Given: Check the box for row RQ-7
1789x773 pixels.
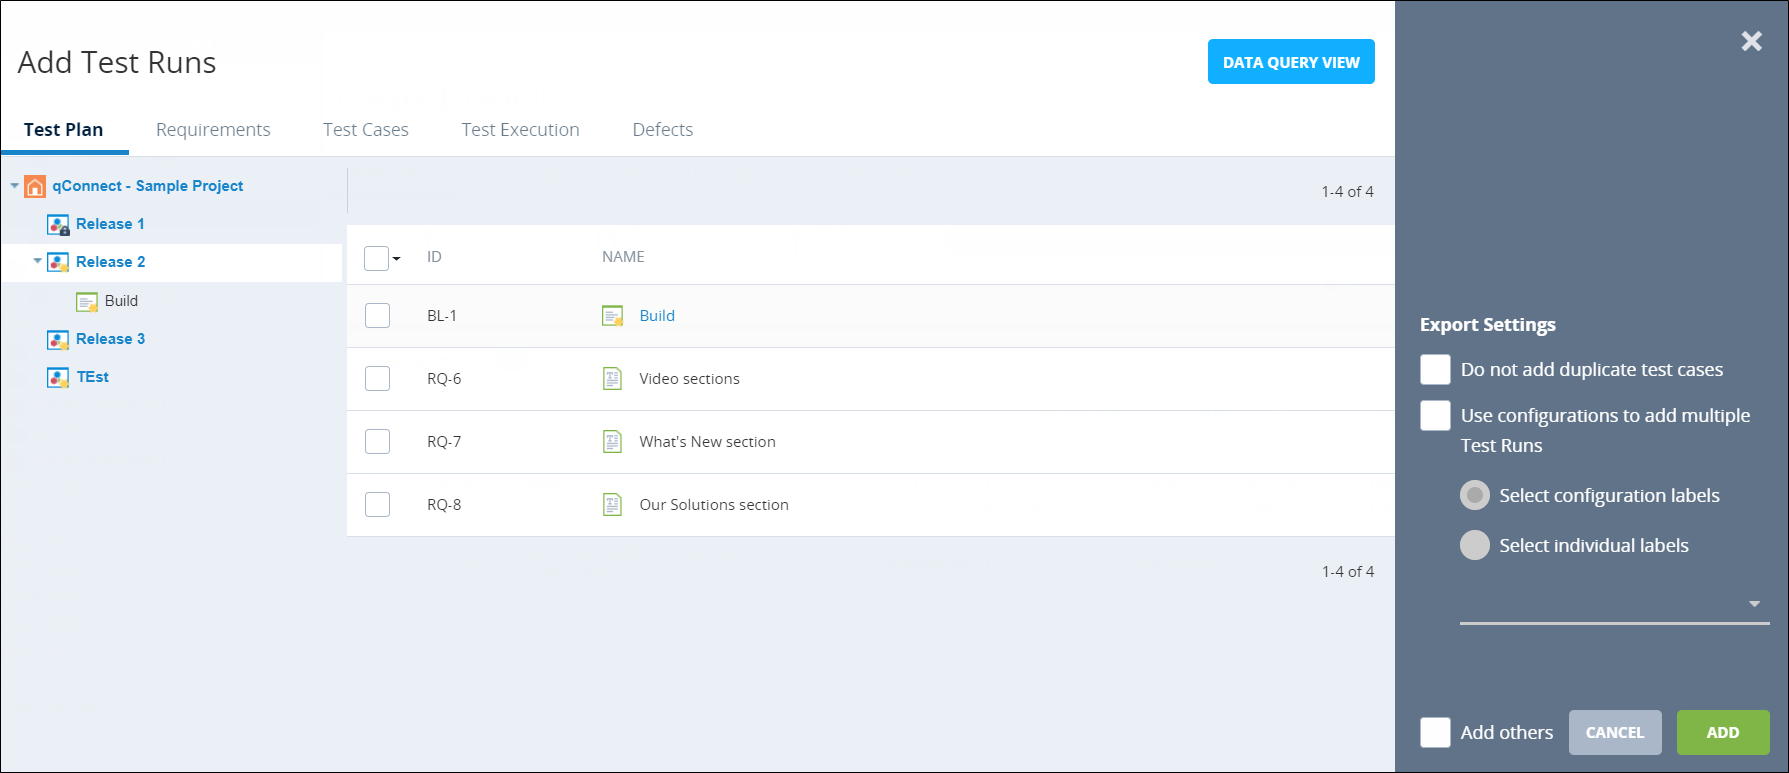Looking at the screenshot, I should point(377,442).
